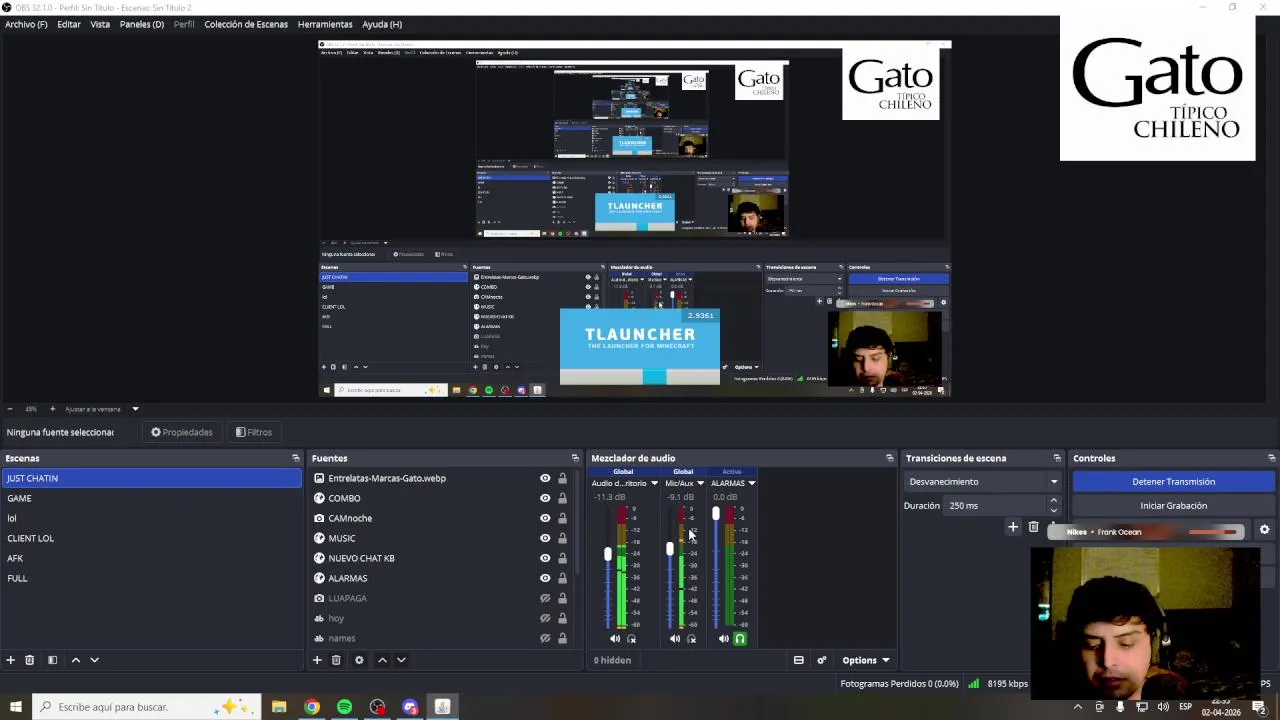
Task: Decrease the Duración value with the down stepper
Action: pyautogui.click(x=1054, y=510)
